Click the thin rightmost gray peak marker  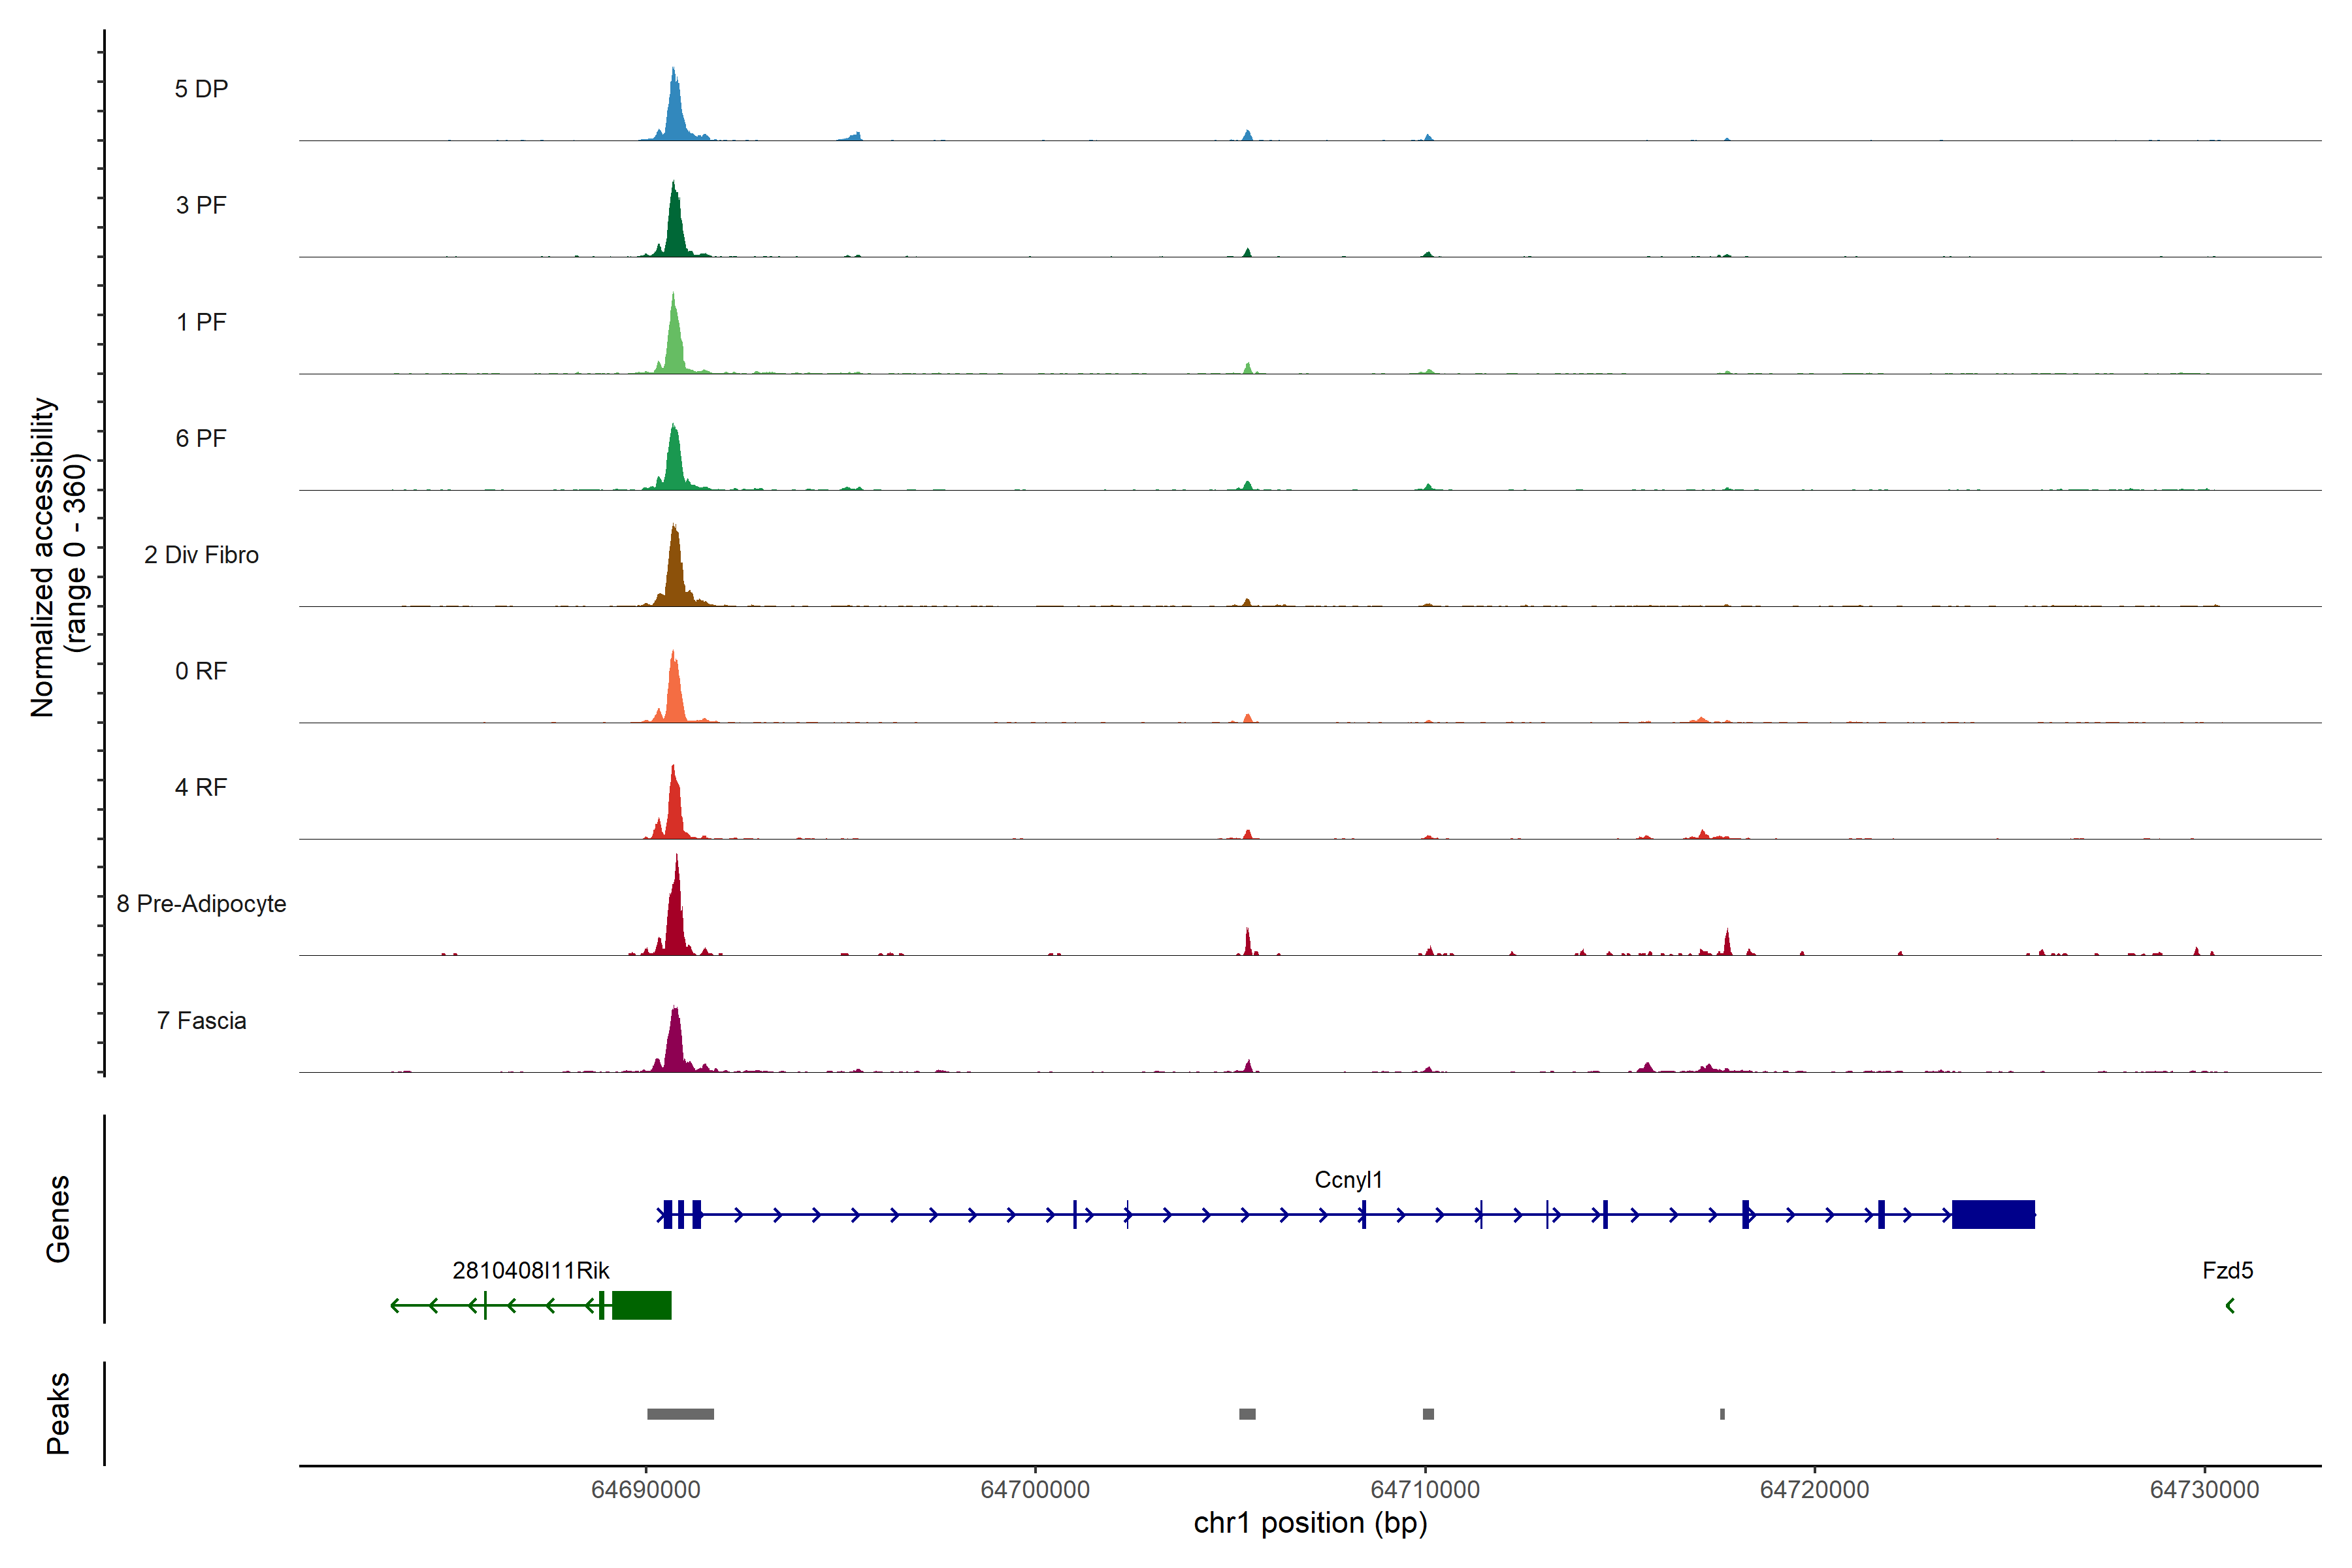tap(1722, 1414)
